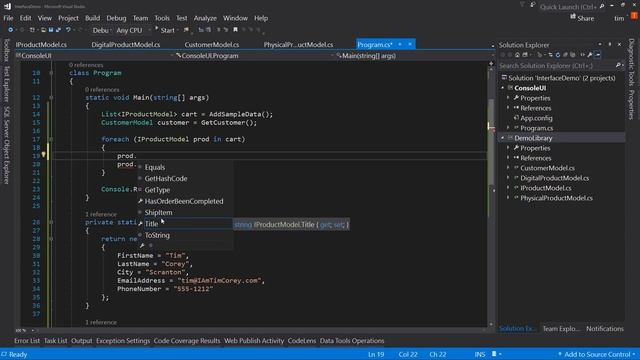Open the Build menu
Screen dimensions: 640x360
92,18
